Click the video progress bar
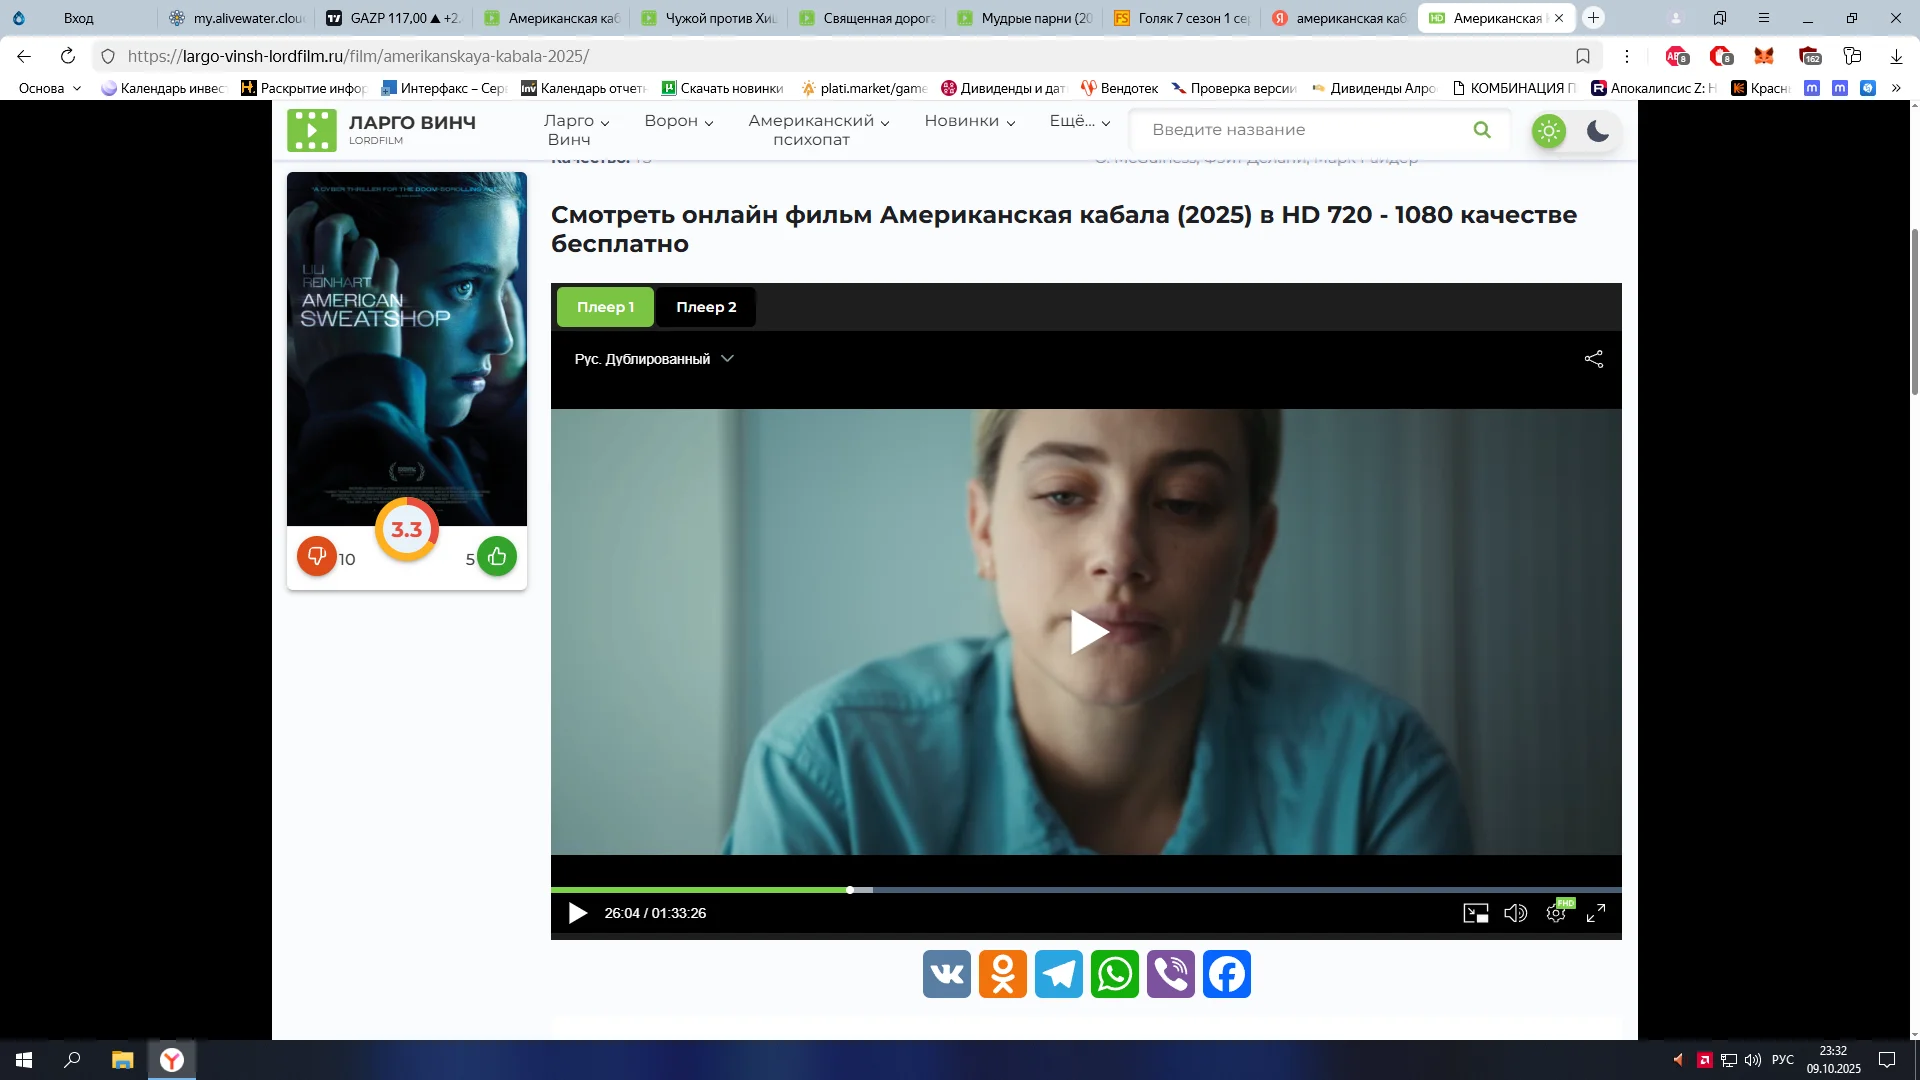Screen dimensions: 1920x1080 [x=1085, y=890]
